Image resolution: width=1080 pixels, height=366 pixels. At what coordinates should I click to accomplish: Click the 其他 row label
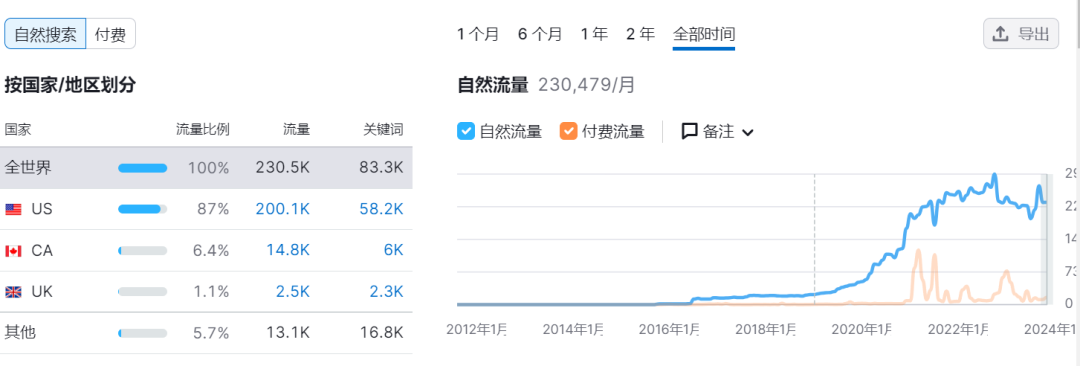pos(21,333)
